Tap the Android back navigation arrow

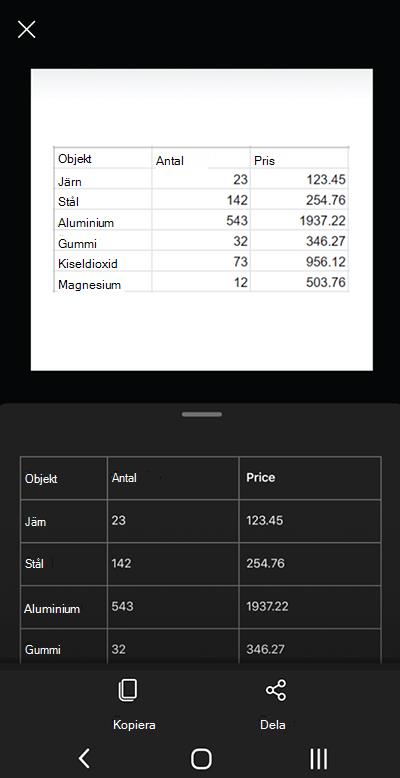coord(84,758)
